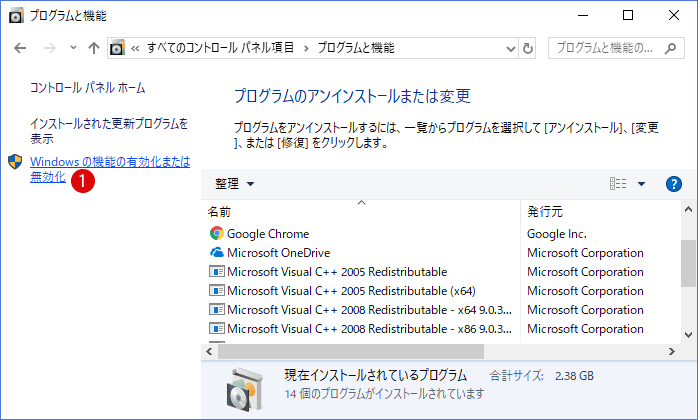
Task: Click the vertical scrollbar up arrow
Action: (x=688, y=209)
